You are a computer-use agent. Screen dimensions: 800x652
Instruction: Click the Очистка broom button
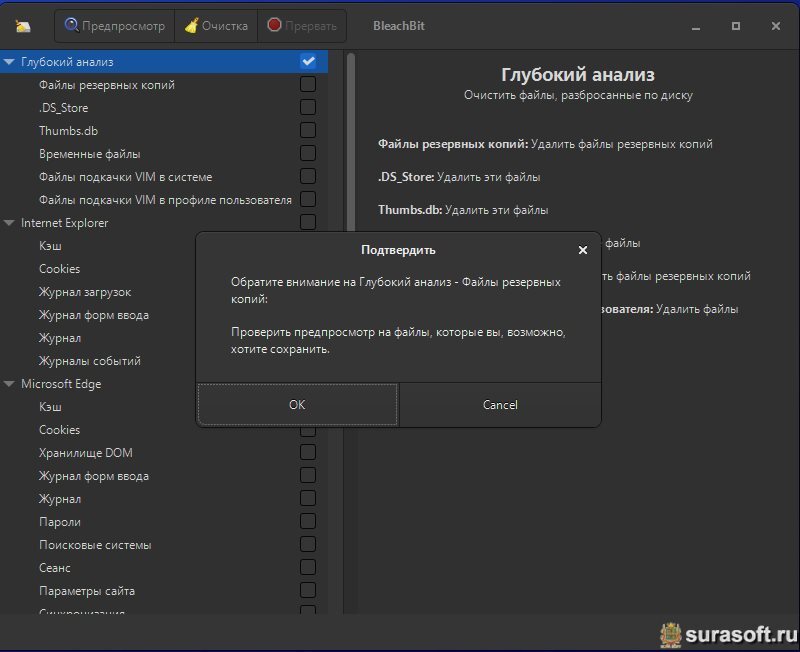[215, 26]
